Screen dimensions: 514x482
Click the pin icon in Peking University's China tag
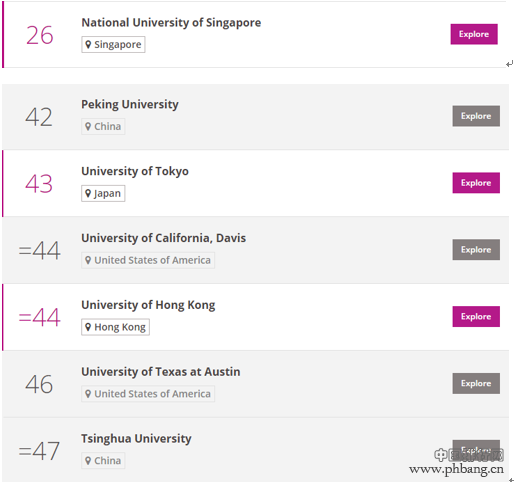88,126
